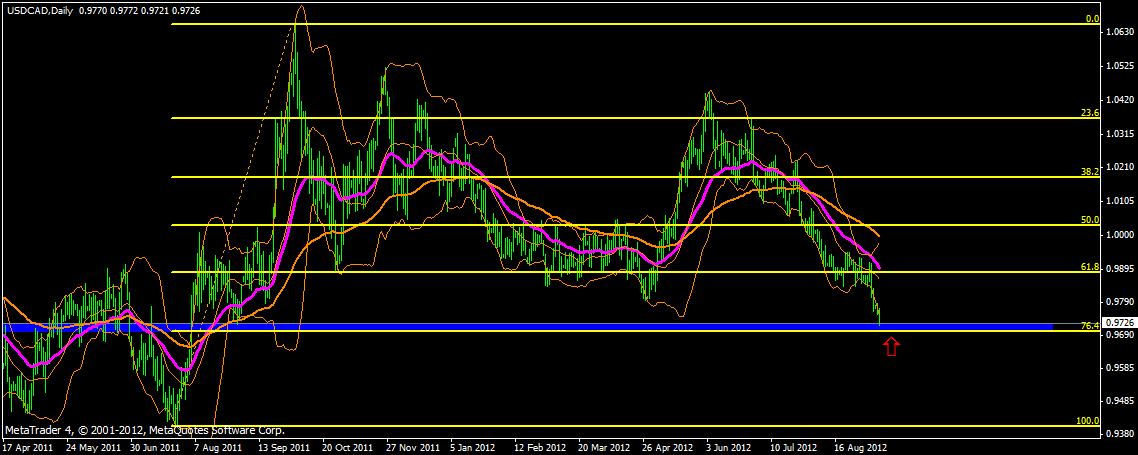Click the 16 Aug 2012 date label

861,448
